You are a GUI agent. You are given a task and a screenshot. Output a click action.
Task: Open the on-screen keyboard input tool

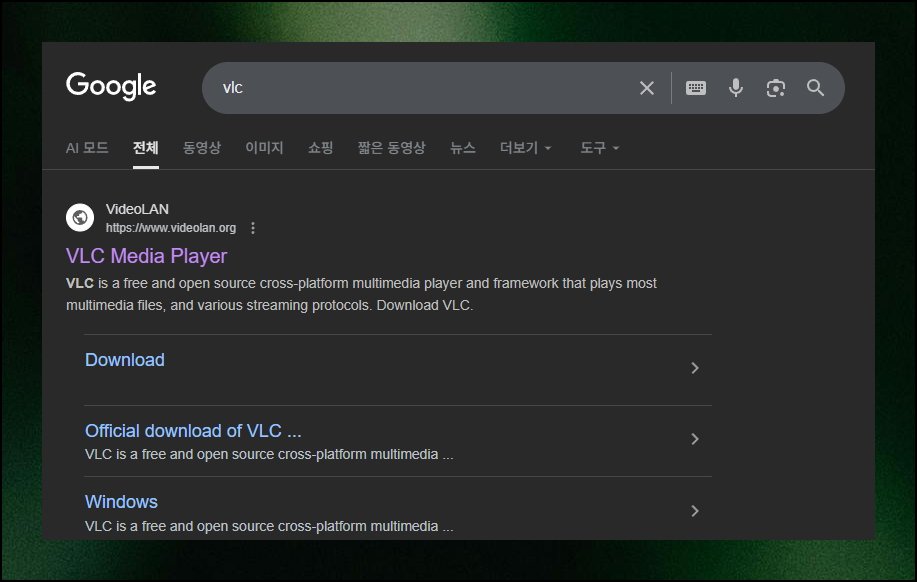tap(695, 88)
